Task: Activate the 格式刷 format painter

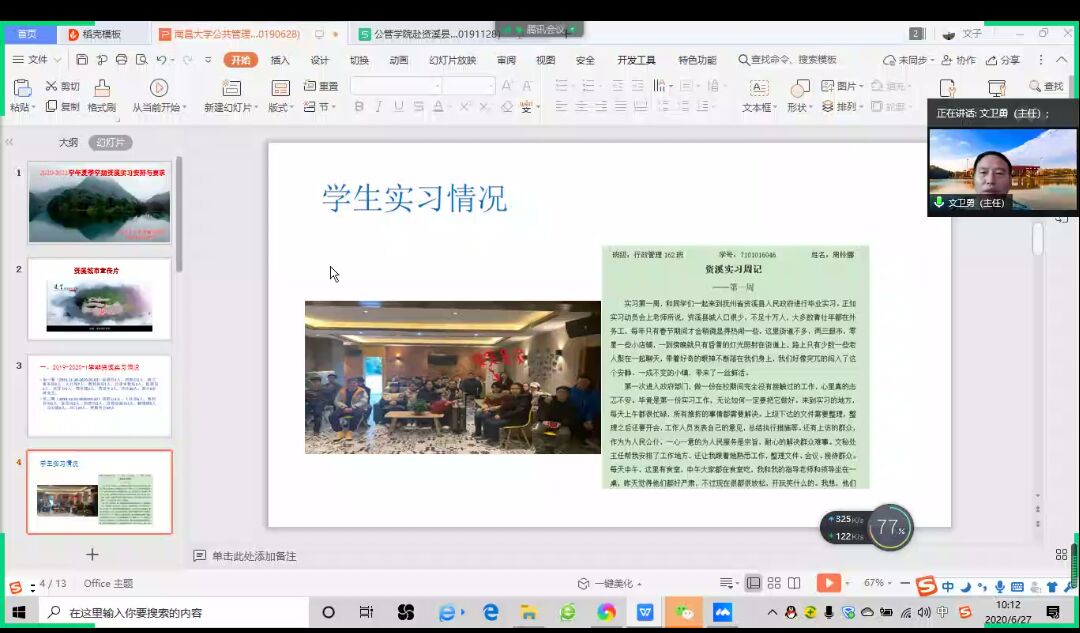Action: pos(102,96)
